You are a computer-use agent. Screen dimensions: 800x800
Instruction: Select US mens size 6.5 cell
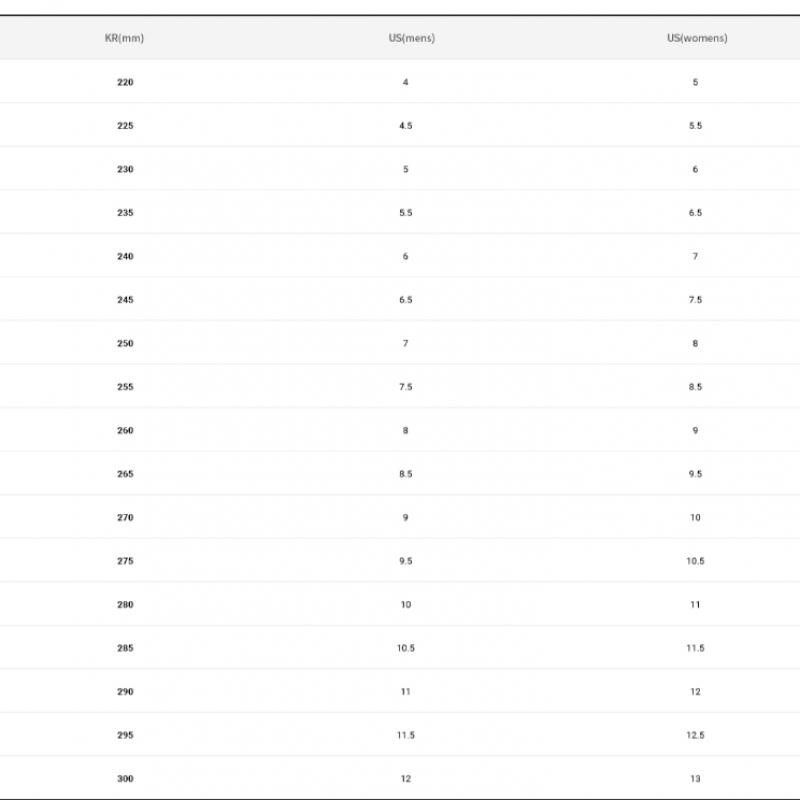coord(405,300)
